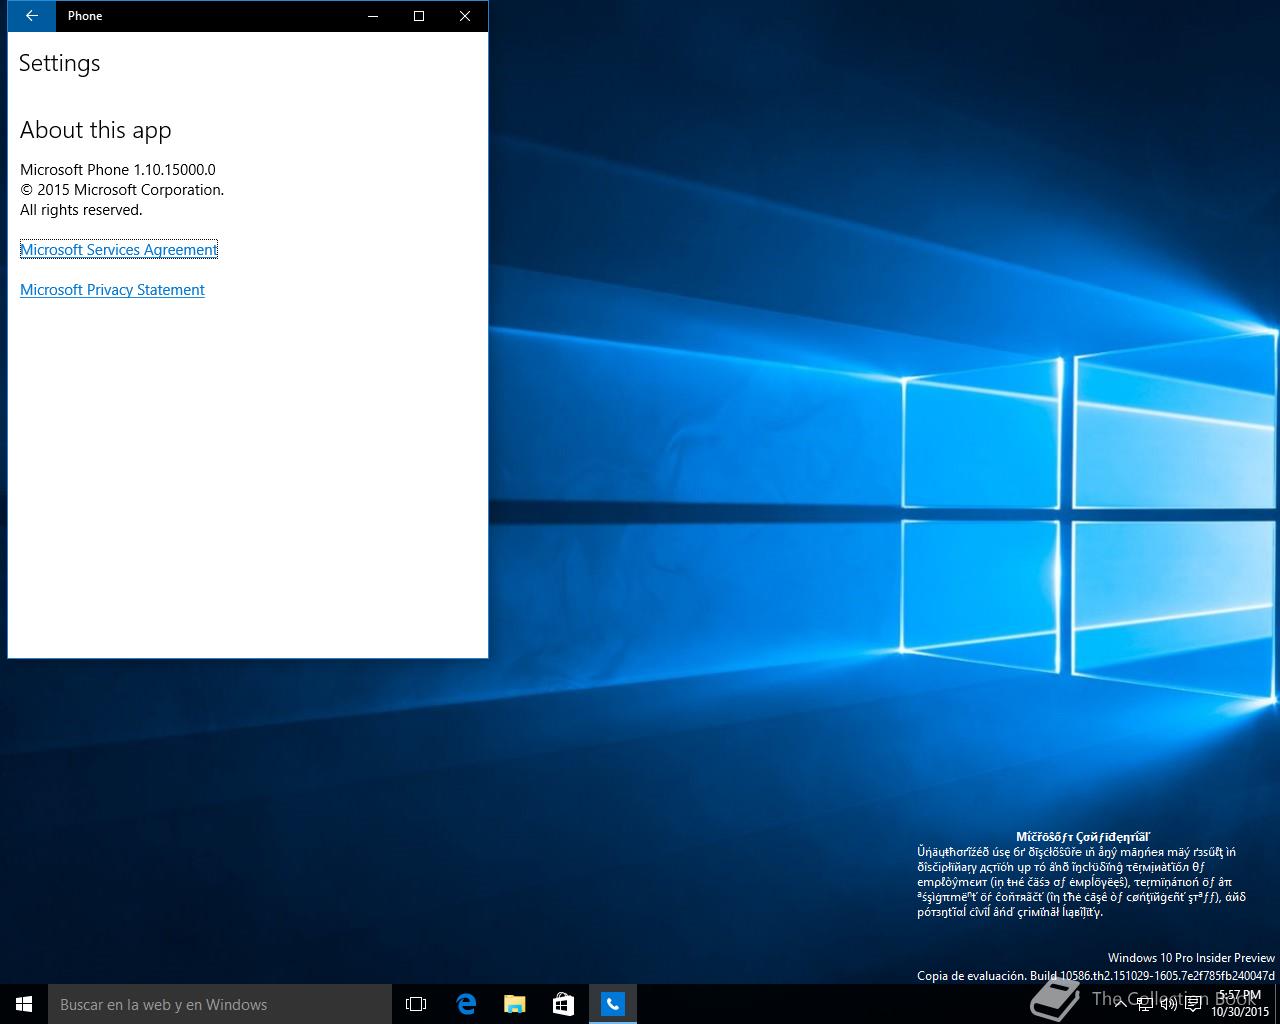Open the network status tray icon
The image size is (1280, 1024).
tap(1145, 1004)
